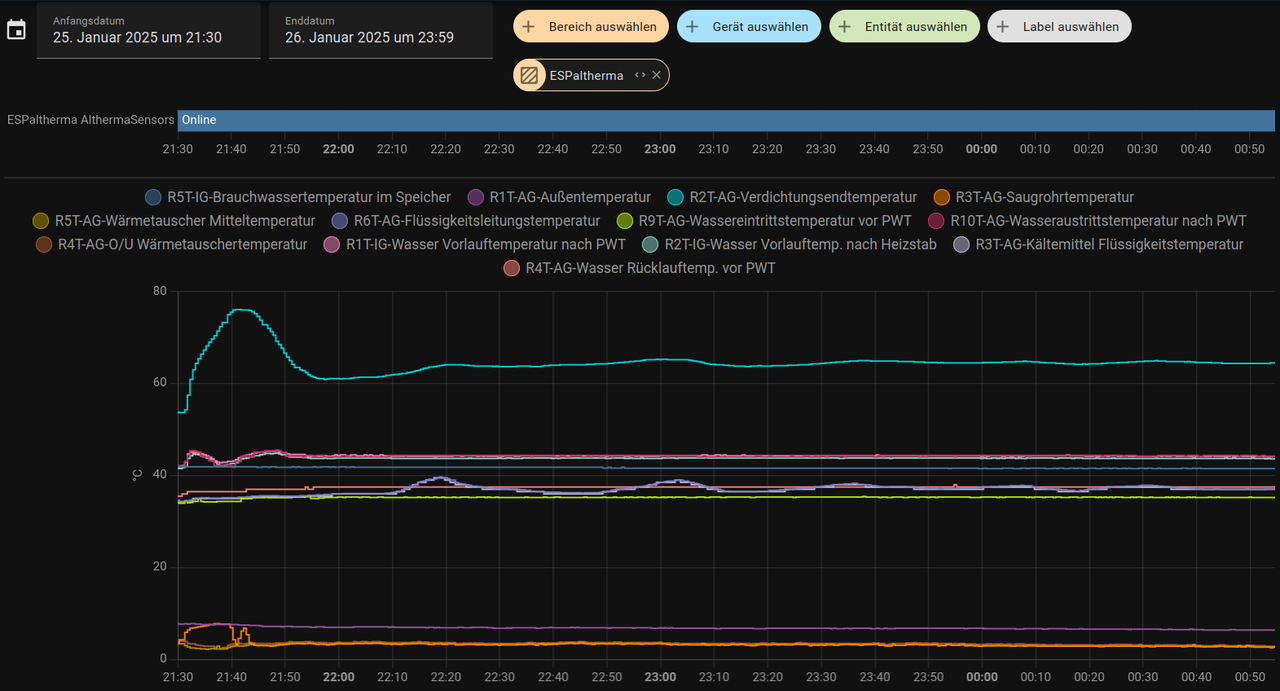This screenshot has width=1280, height=691.
Task: Toggle R3T-AG-Kältemittel Flüssigkeitstemperatur legend entry
Action: point(1098,243)
